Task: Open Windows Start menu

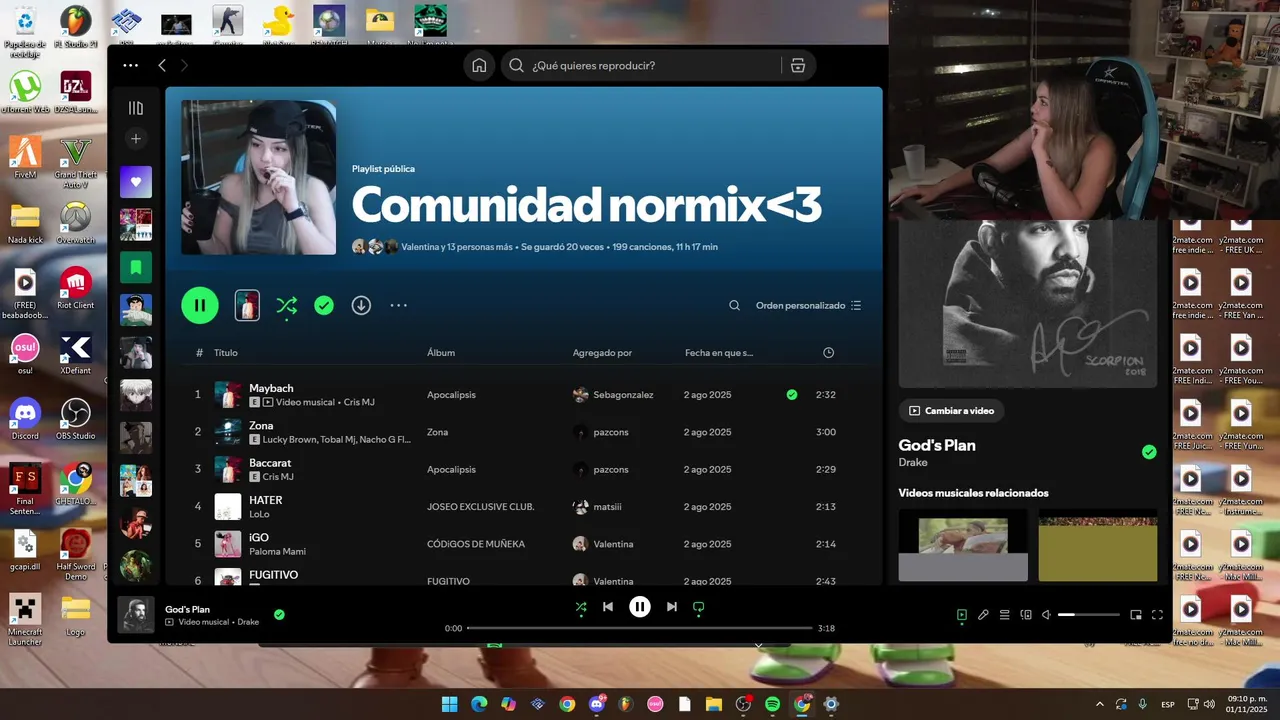Action: pos(450,704)
